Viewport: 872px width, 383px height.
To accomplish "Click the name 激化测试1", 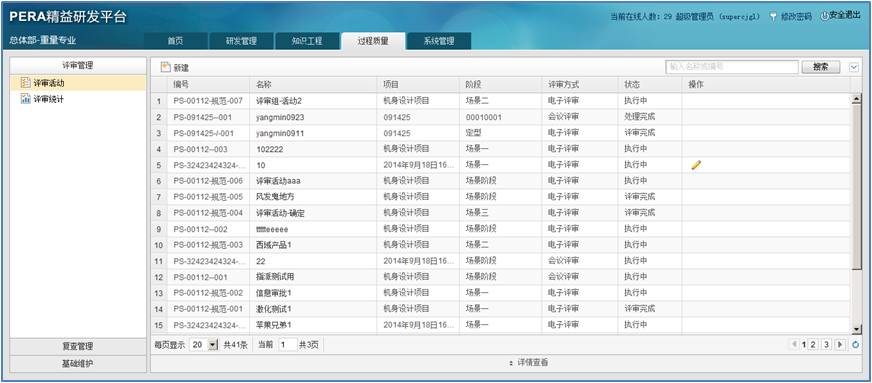I will point(274,309).
